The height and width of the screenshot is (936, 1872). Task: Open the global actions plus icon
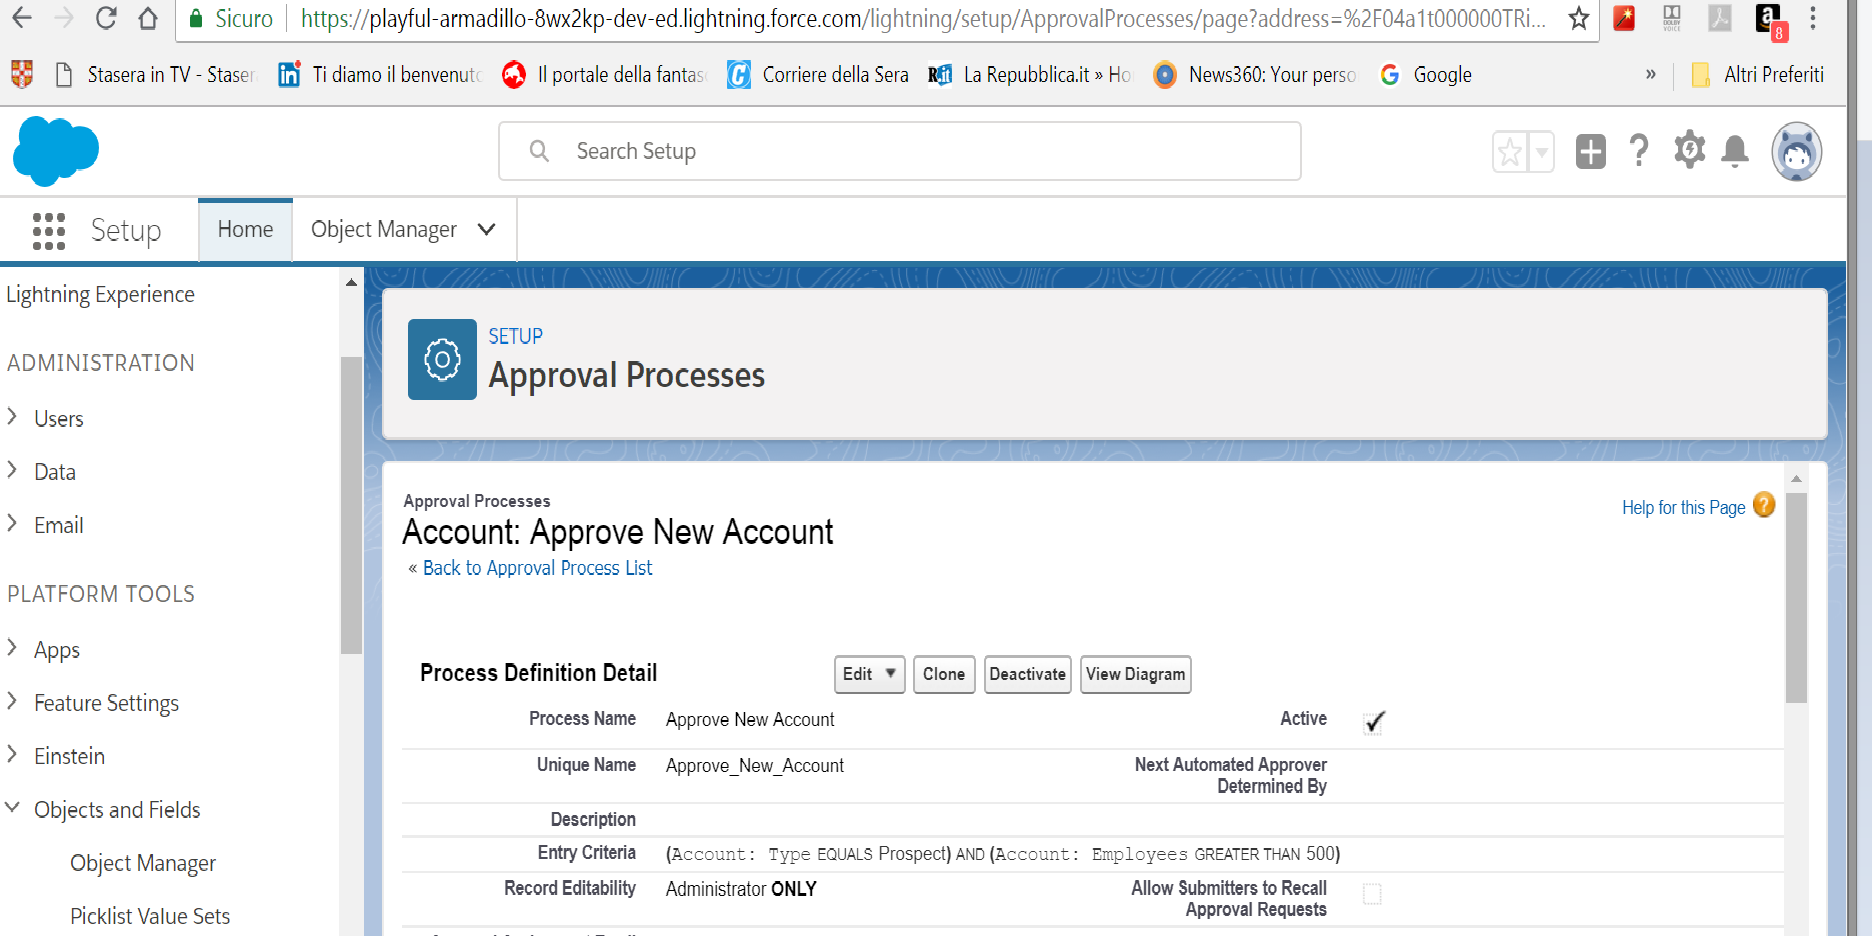[1590, 152]
